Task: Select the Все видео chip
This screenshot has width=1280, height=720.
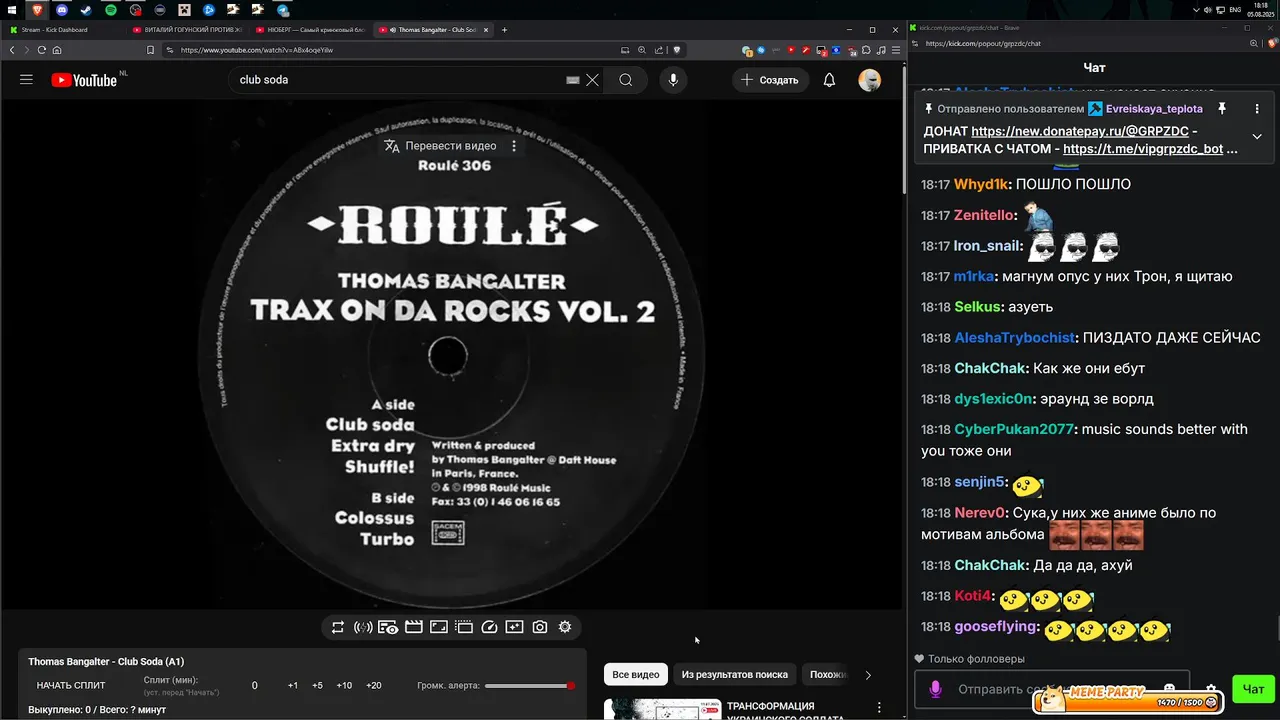Action: (636, 675)
